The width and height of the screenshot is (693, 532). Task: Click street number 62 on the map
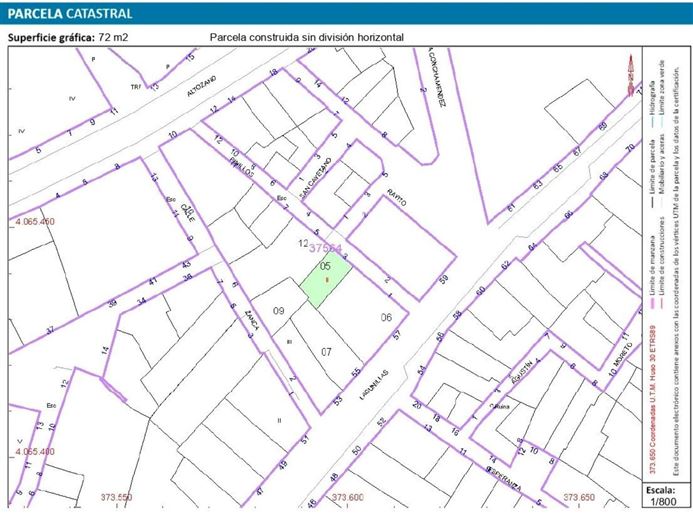[x=506, y=265]
